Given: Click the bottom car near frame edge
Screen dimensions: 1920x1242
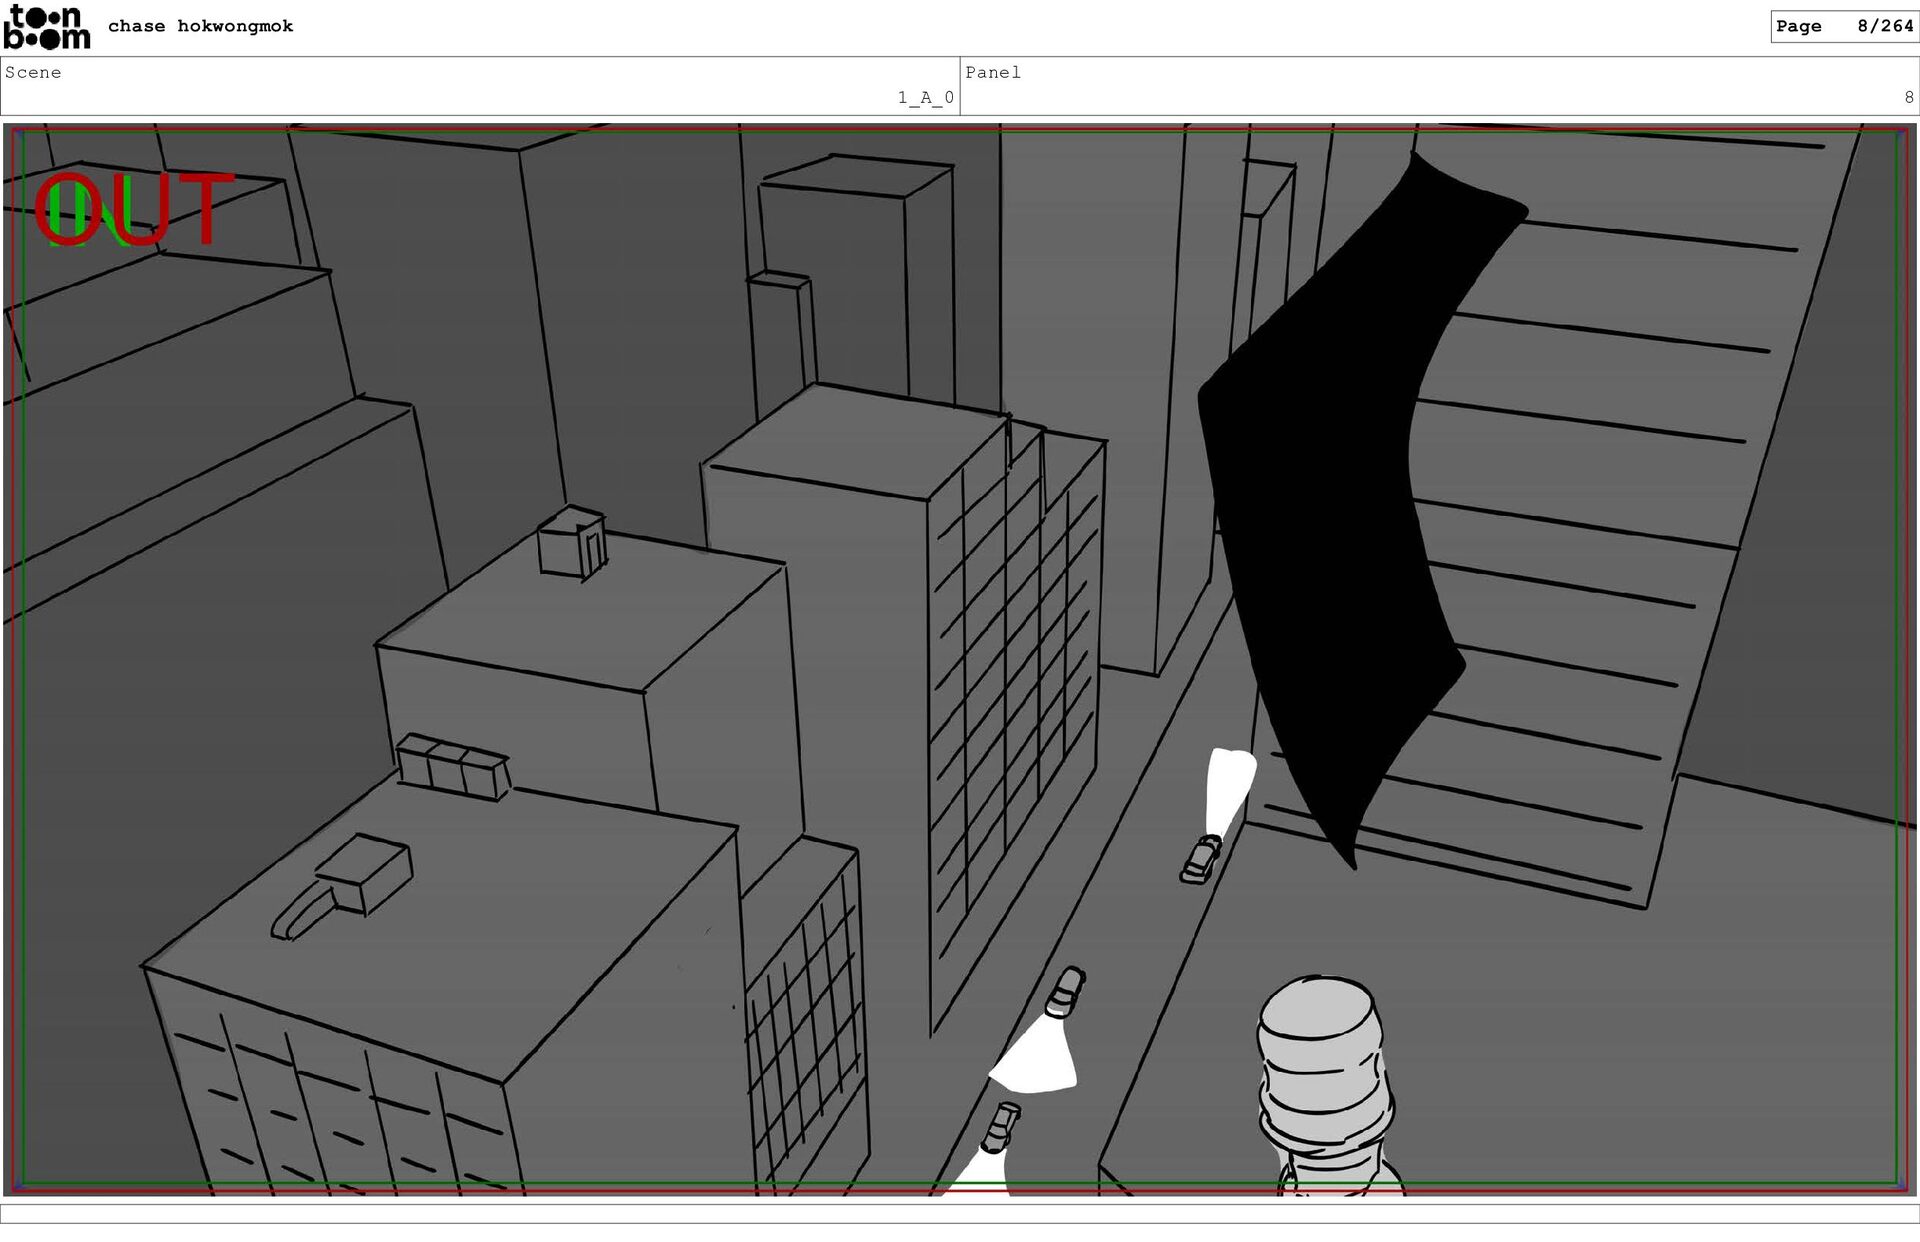Looking at the screenshot, I should point(1000,1127).
